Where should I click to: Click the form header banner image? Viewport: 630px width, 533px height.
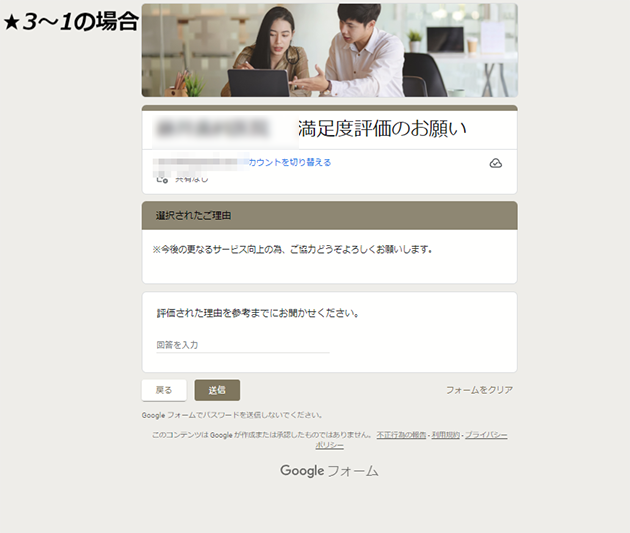coord(329,50)
